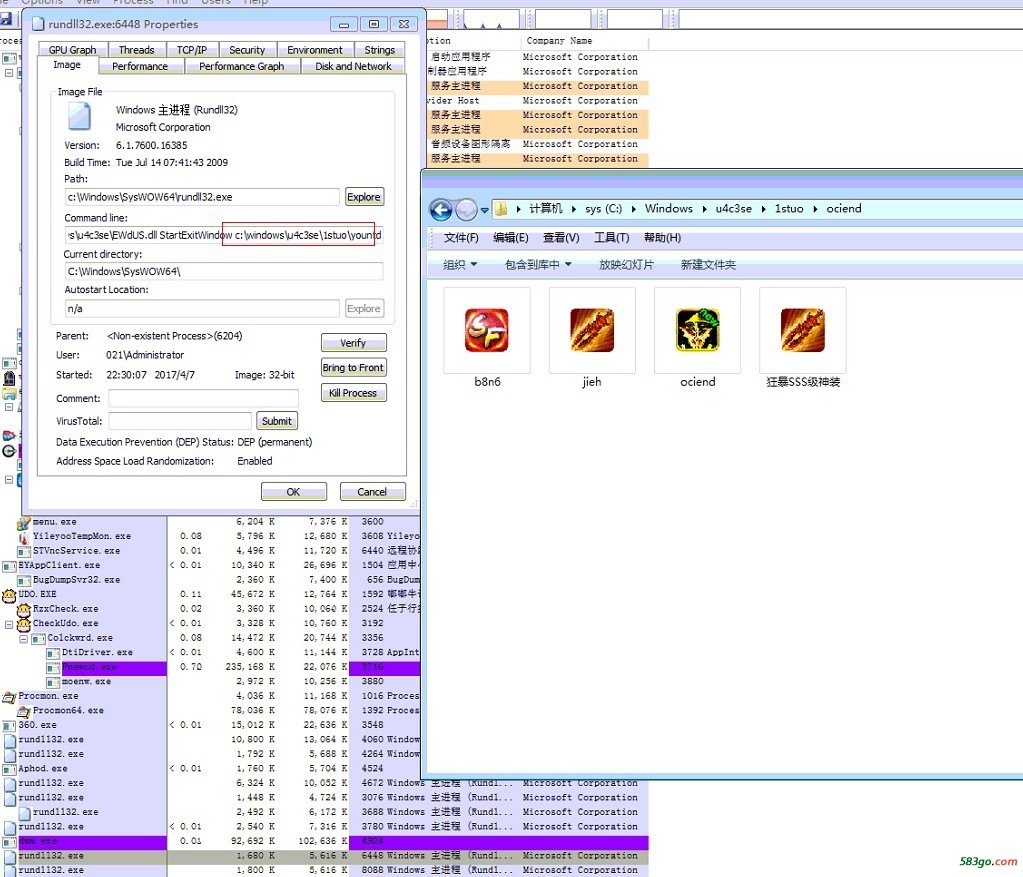Viewport: 1023px width, 877px height.
Task: Click the Current directory text field
Action: pos(223,271)
